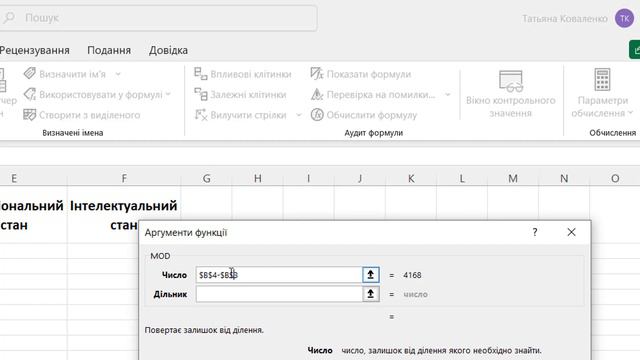Select column N header
This screenshot has height=360, width=640.
pos(564,178)
